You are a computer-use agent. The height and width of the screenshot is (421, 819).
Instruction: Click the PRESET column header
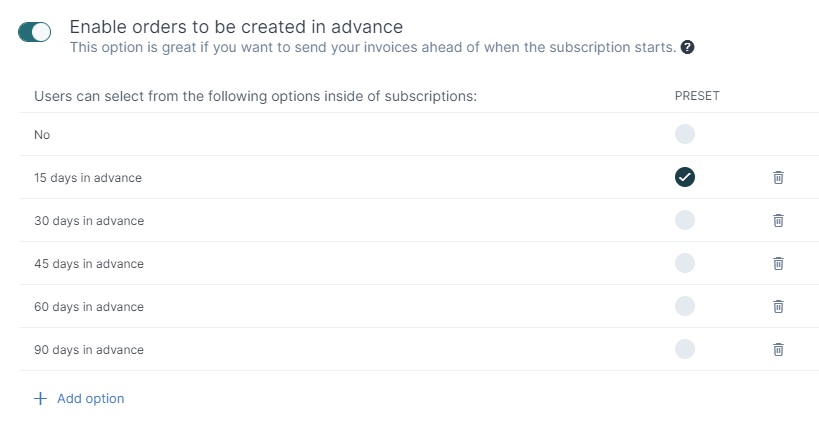(x=697, y=96)
